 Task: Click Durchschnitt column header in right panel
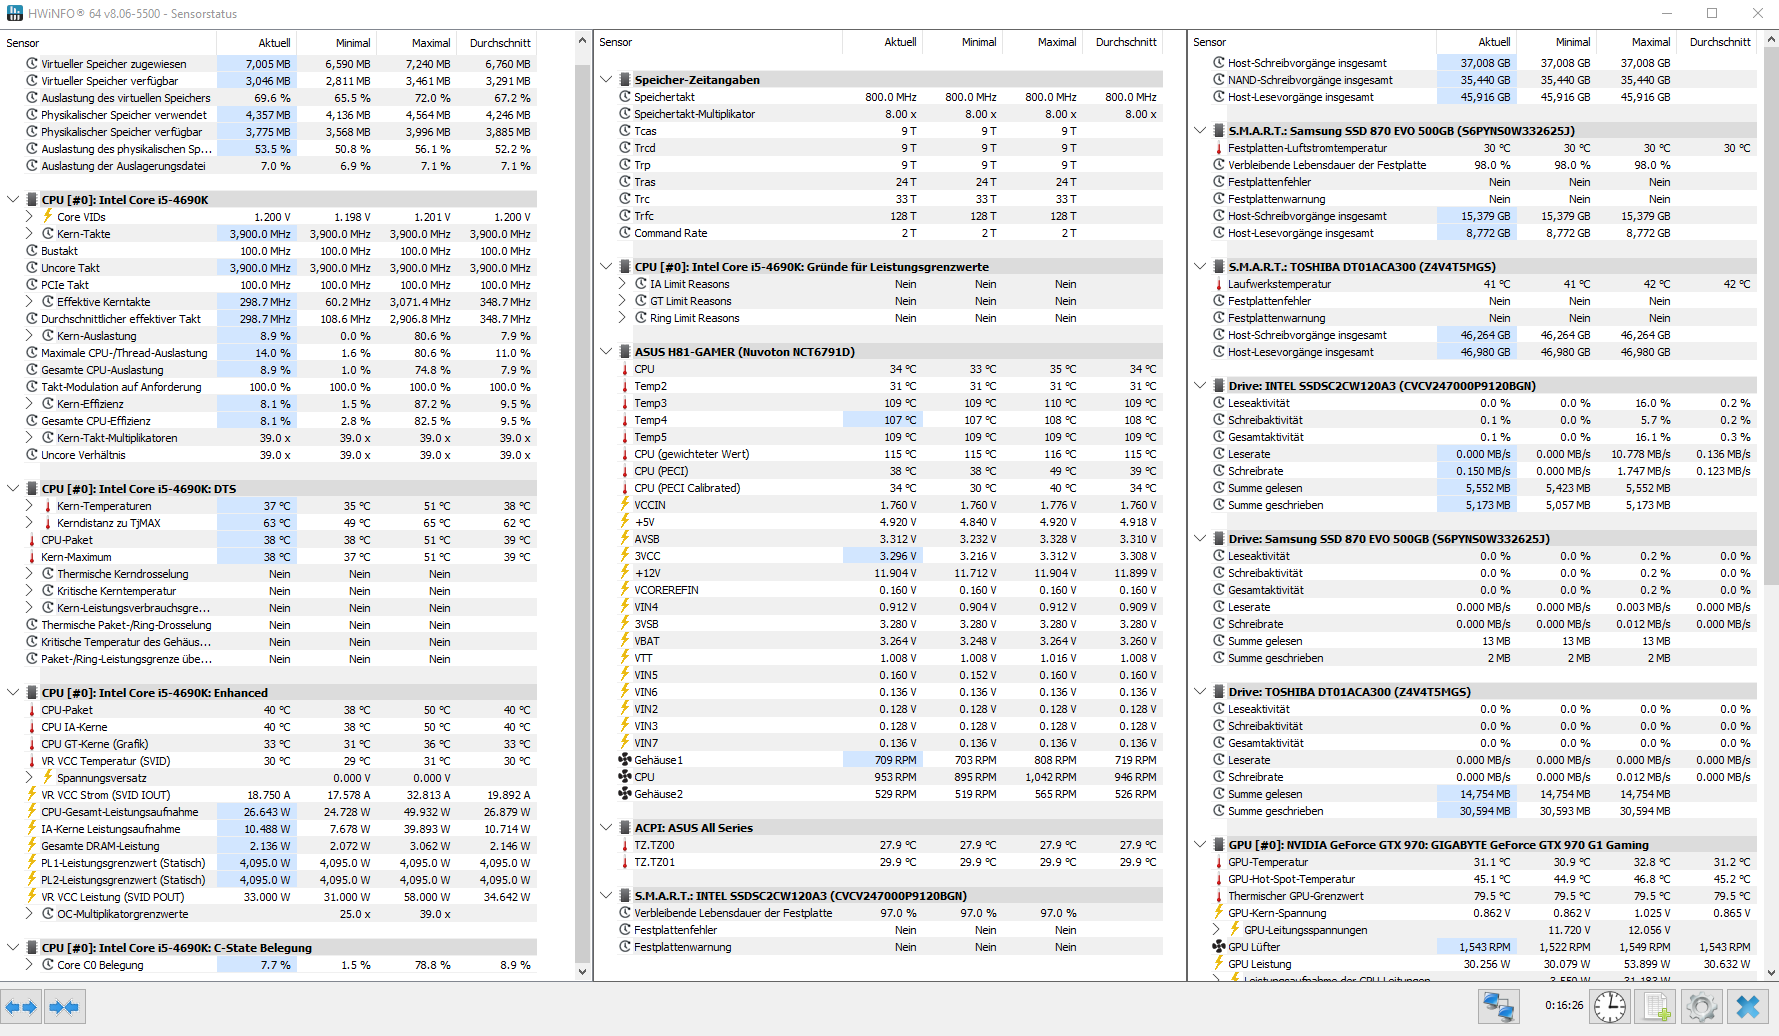pyautogui.click(x=1717, y=42)
